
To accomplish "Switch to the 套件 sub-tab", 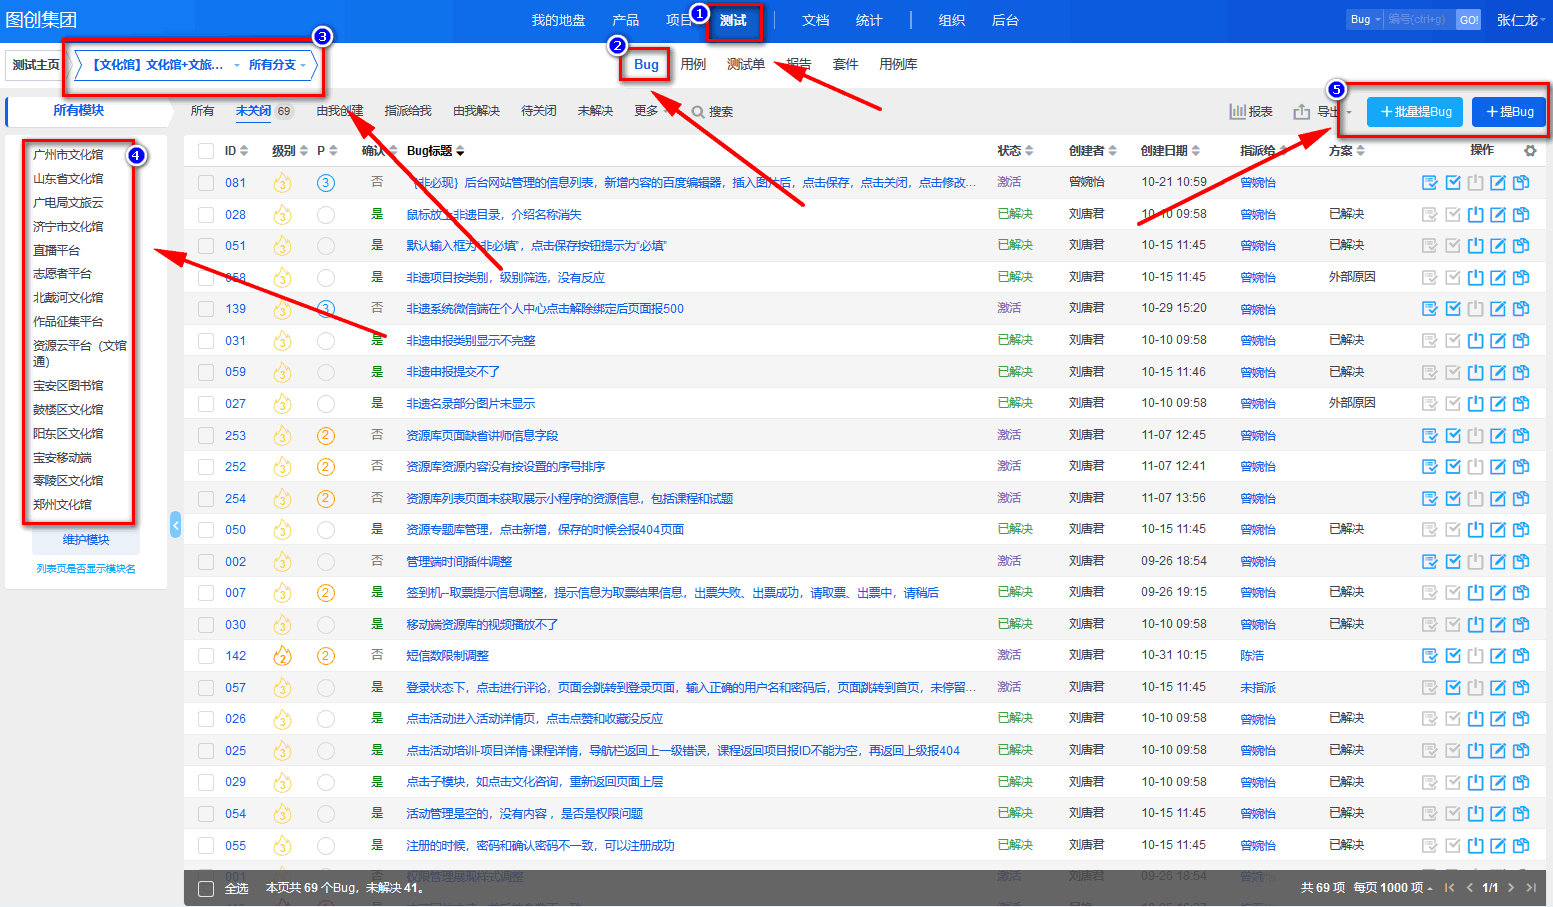I will coord(845,64).
